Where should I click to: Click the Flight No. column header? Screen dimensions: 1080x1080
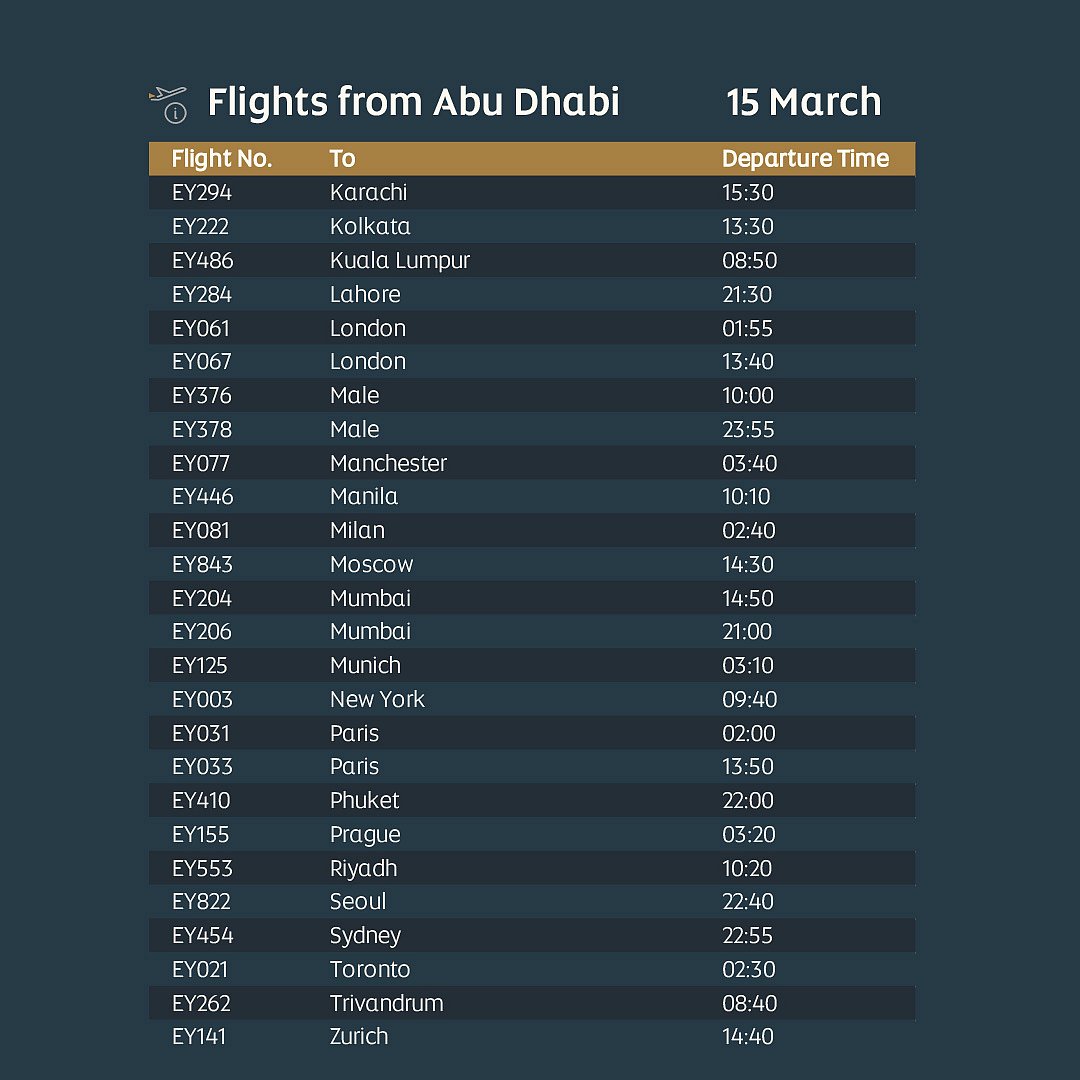(221, 159)
